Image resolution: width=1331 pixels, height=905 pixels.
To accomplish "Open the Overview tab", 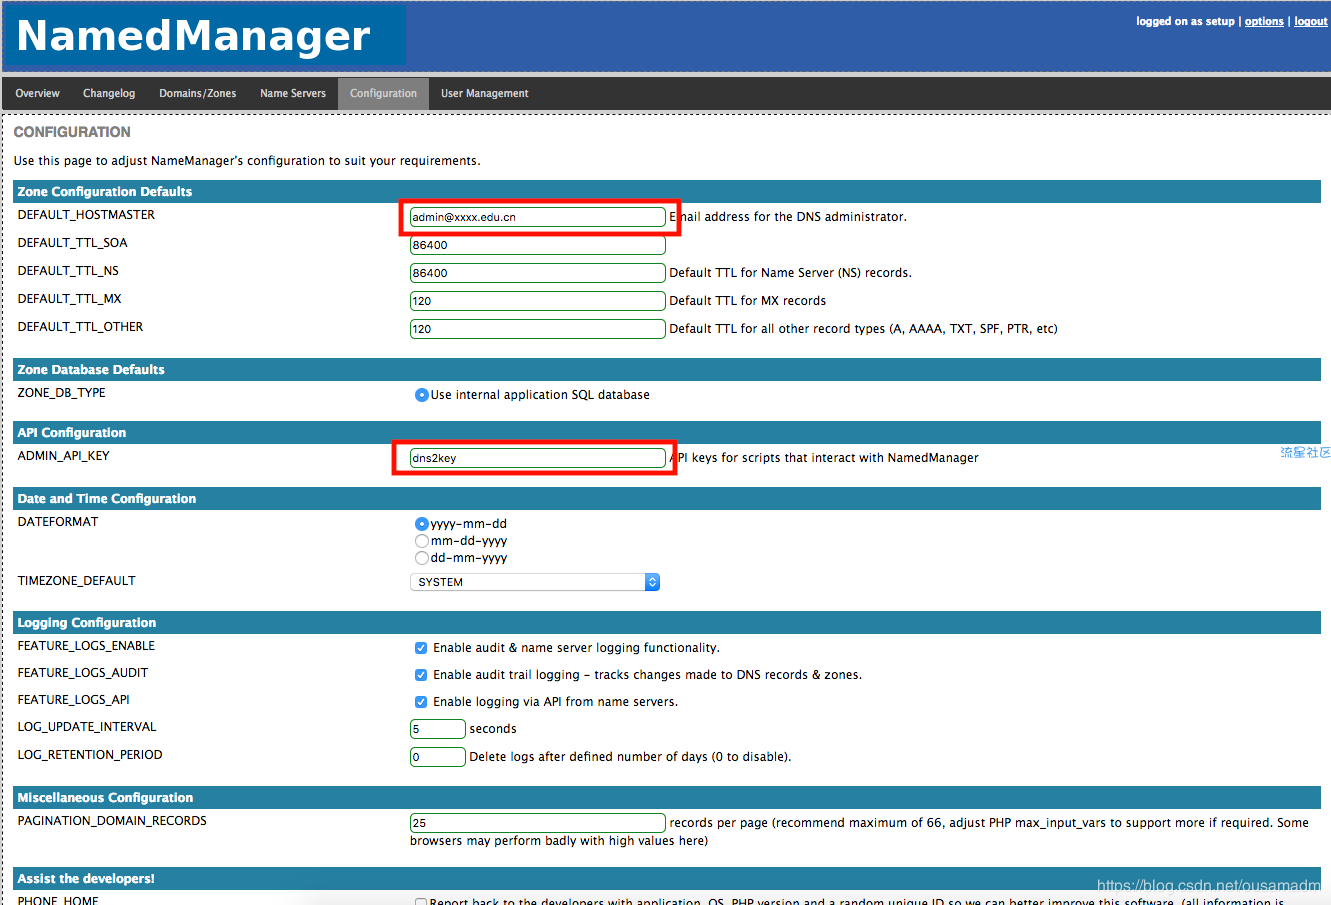I will click(37, 94).
